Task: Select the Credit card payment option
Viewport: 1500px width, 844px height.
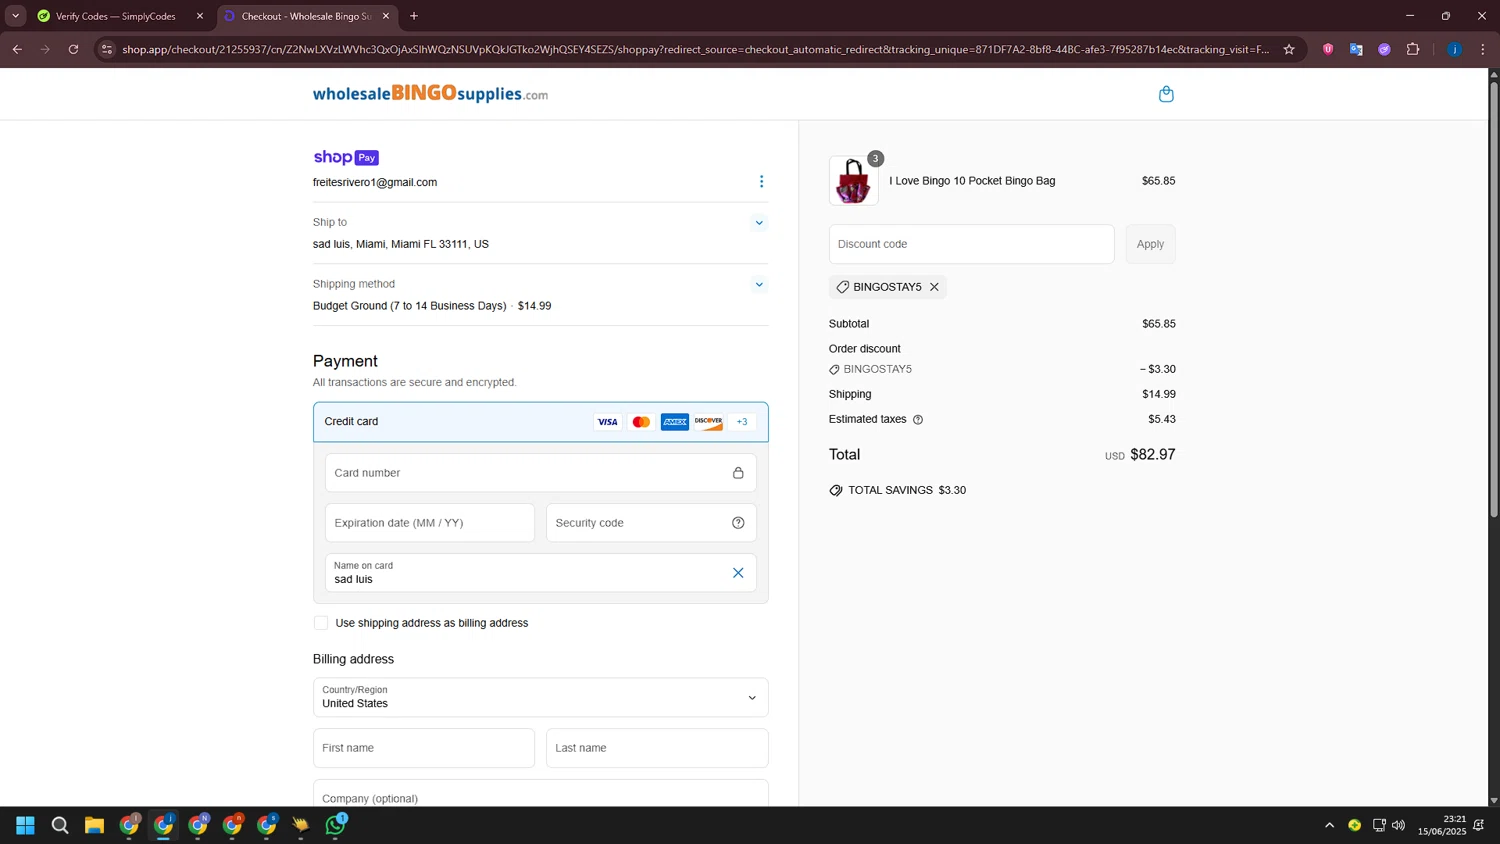Action: click(x=541, y=422)
